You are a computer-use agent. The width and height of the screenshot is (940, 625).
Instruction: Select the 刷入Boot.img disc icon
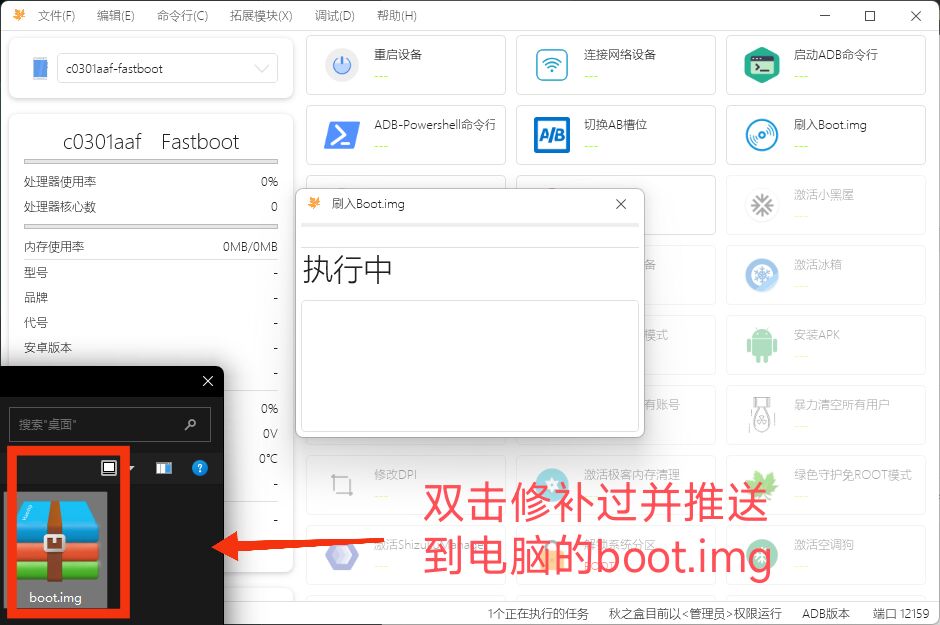tap(760, 134)
